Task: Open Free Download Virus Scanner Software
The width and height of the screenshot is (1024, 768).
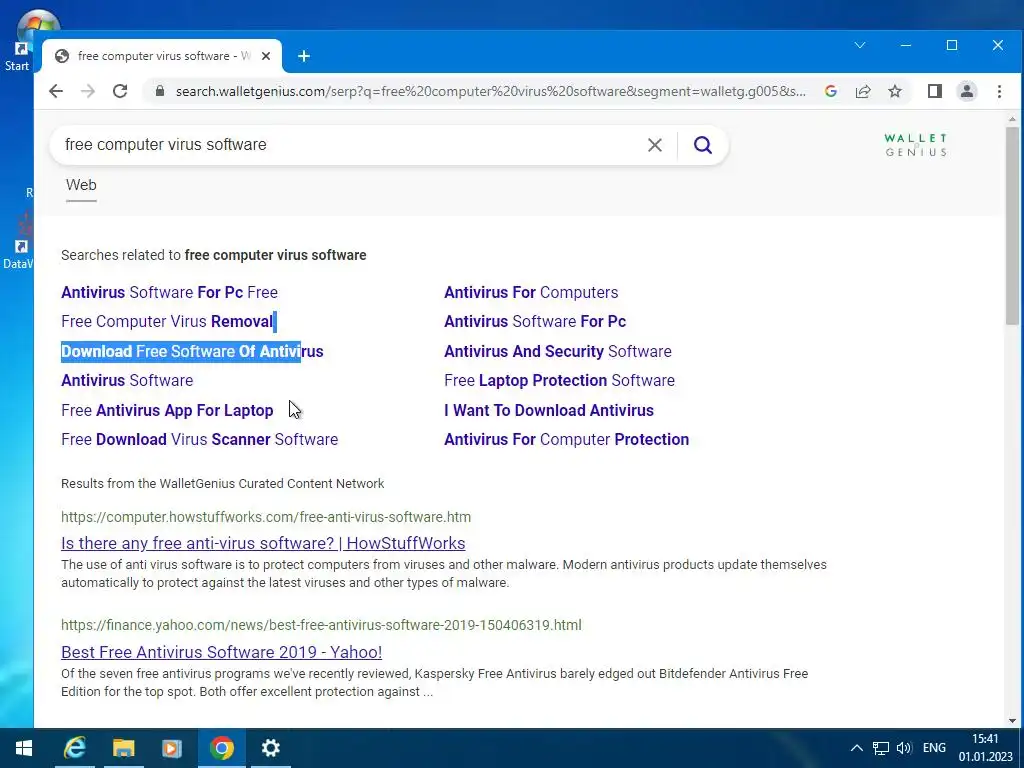Action: 199,440
